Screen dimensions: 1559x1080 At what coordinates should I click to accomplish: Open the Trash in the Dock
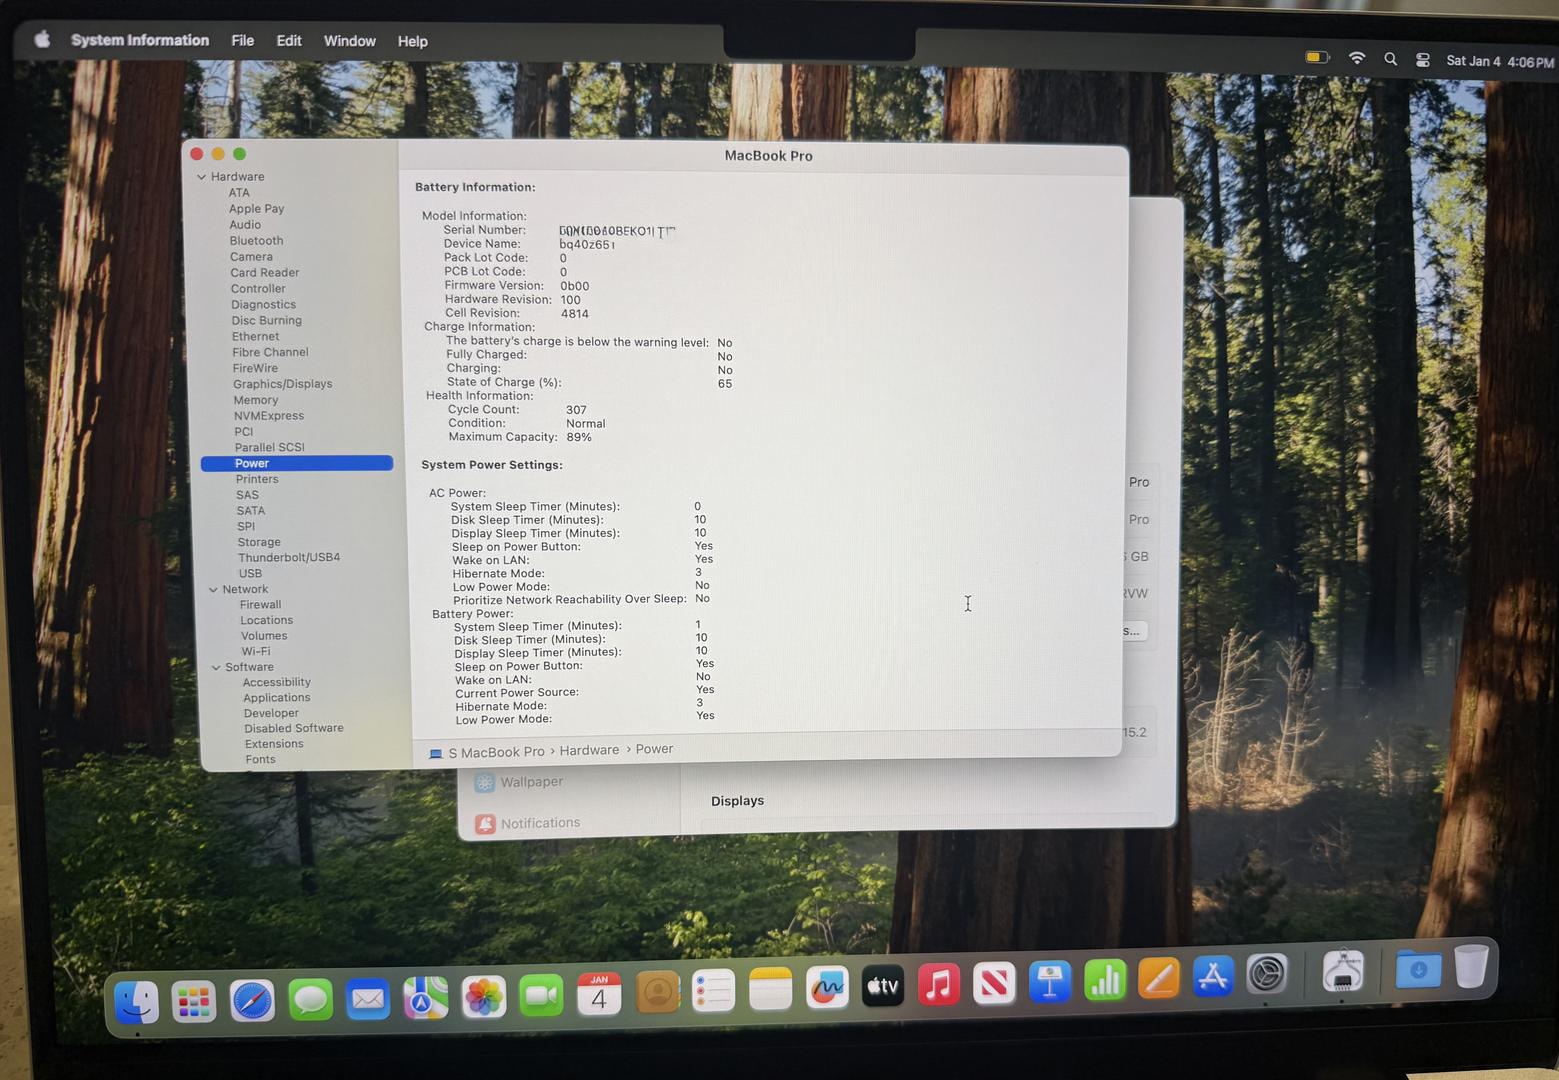[1471, 967]
